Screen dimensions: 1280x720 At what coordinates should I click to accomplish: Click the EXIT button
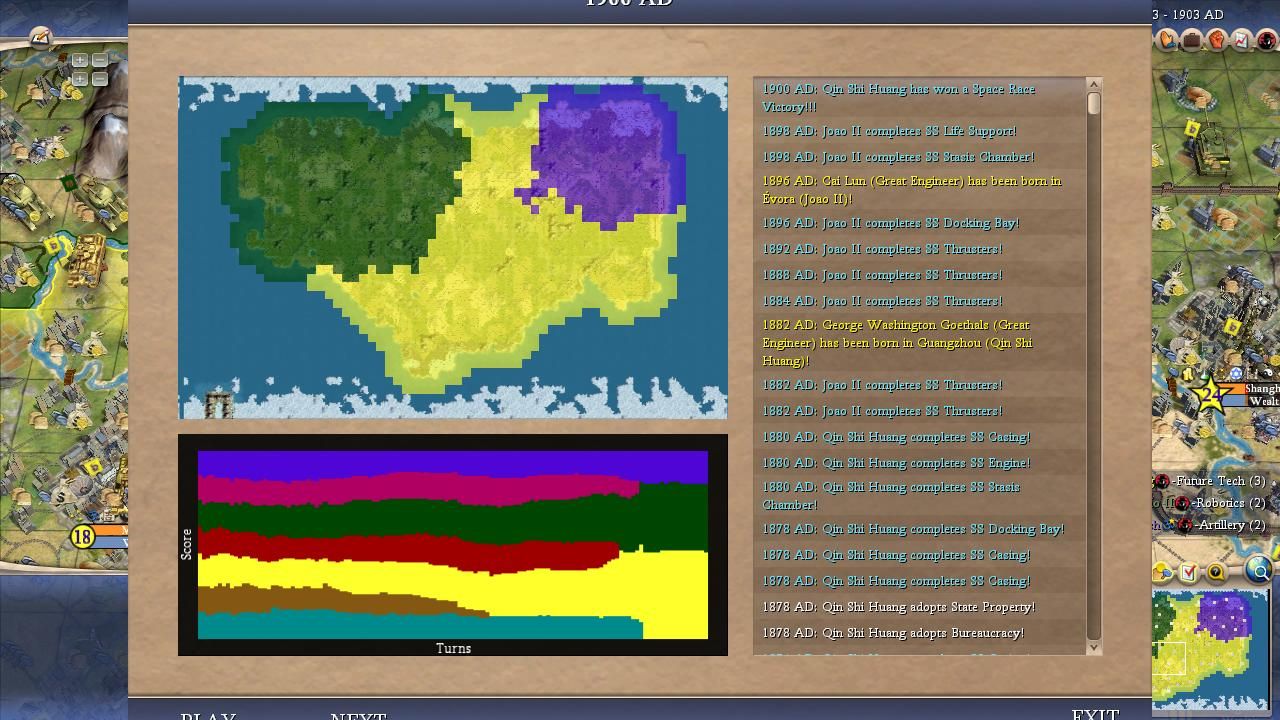(1095, 715)
